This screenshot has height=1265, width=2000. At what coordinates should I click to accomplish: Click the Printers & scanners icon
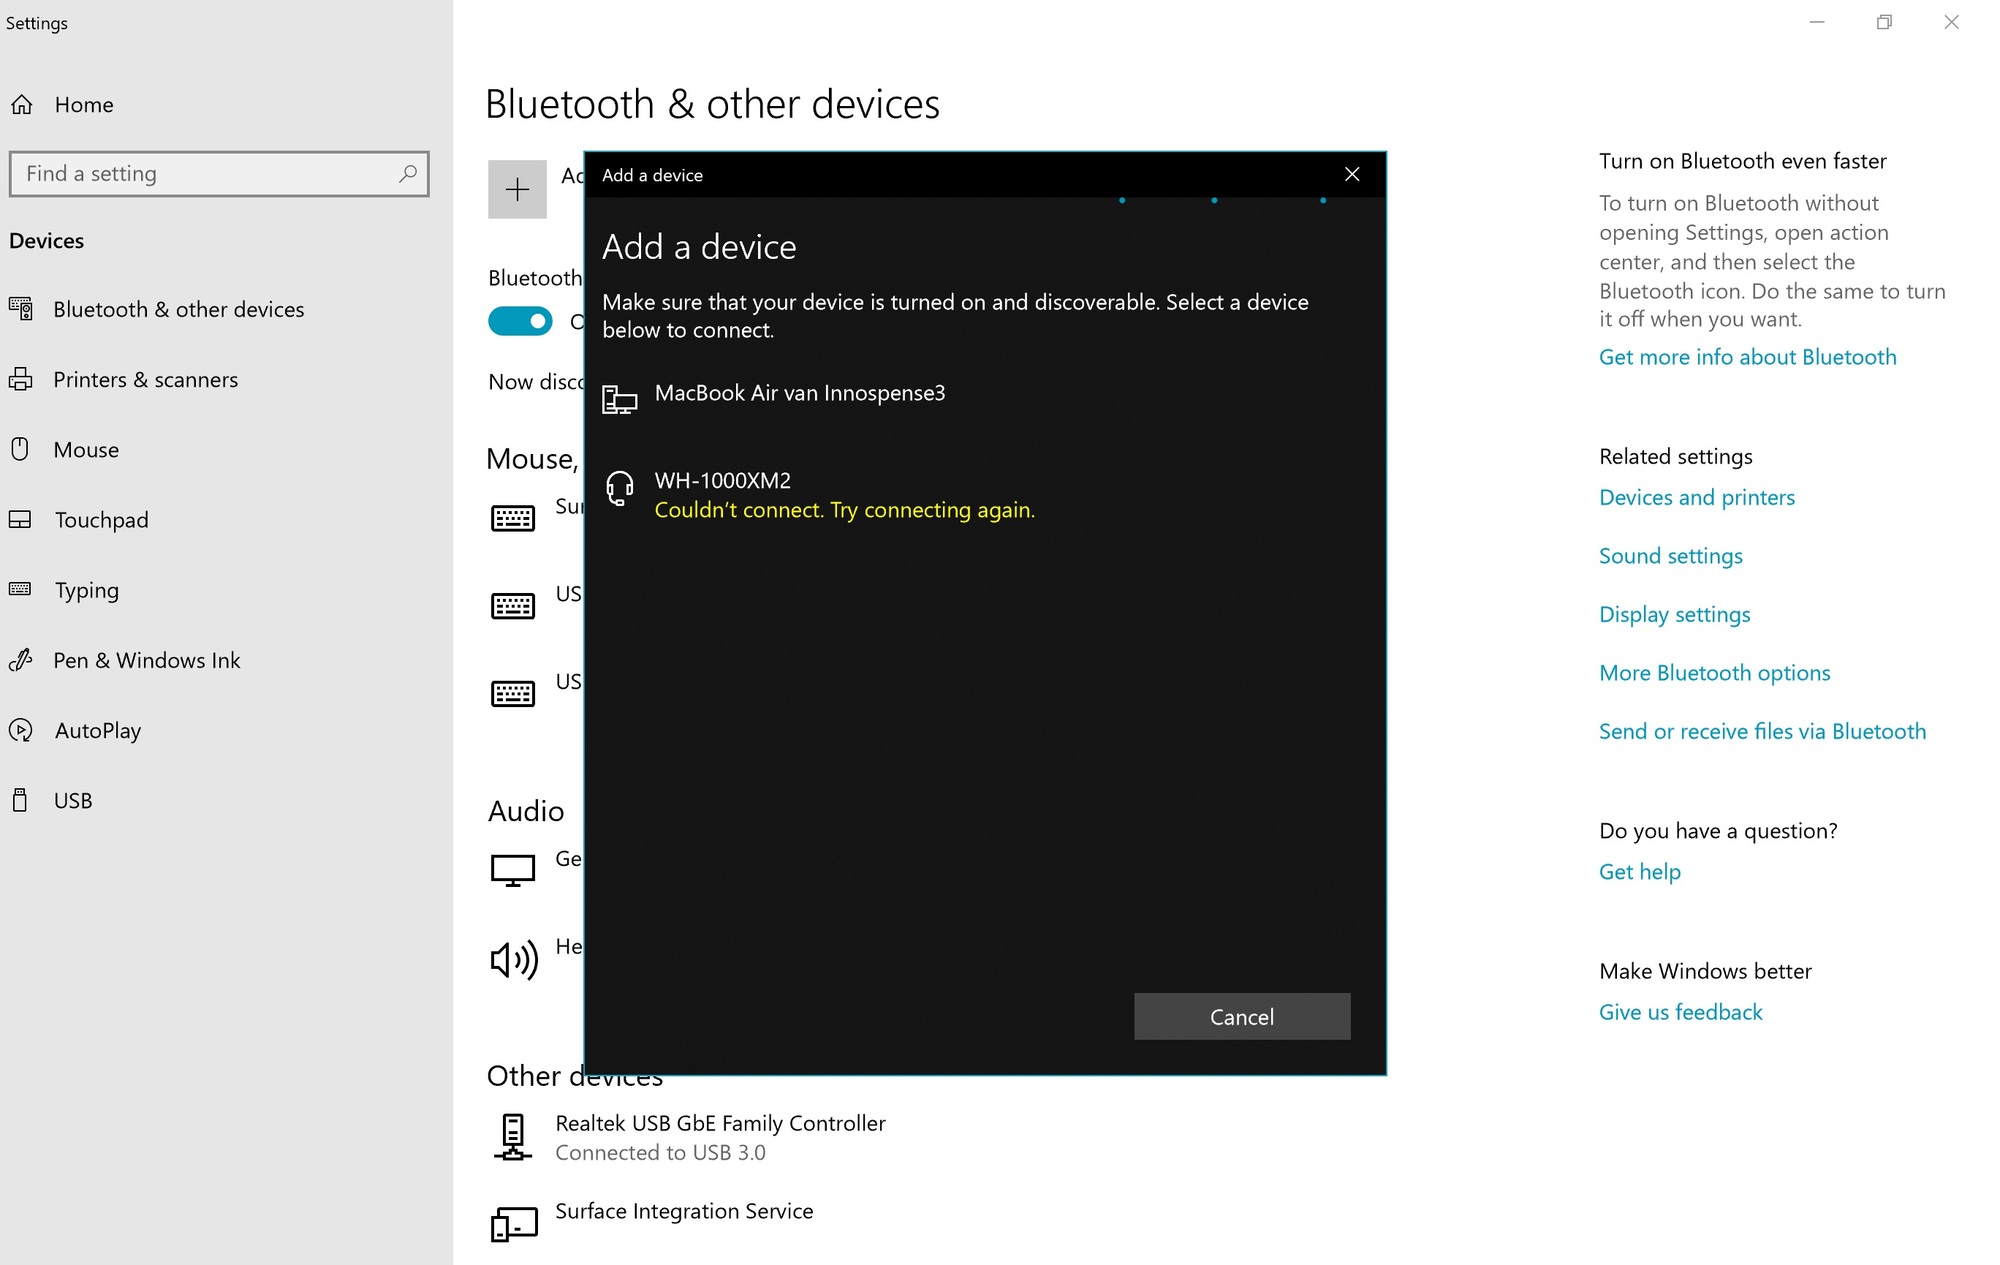click(x=21, y=379)
